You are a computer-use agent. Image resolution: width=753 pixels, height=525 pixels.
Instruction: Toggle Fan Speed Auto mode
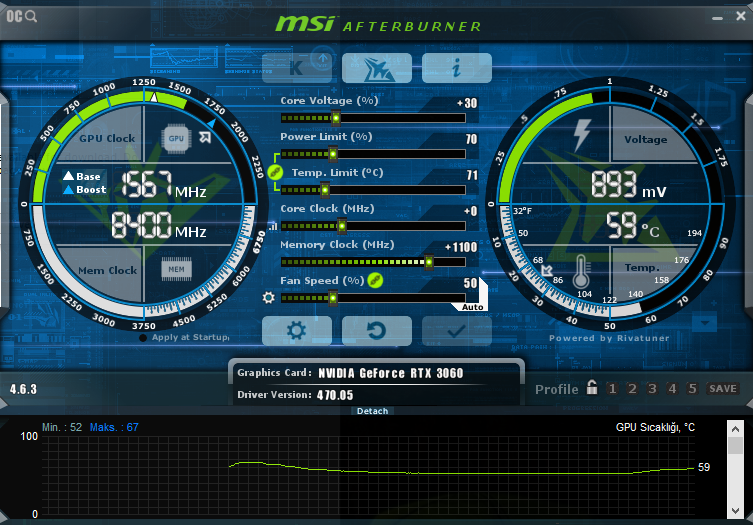[x=473, y=307]
